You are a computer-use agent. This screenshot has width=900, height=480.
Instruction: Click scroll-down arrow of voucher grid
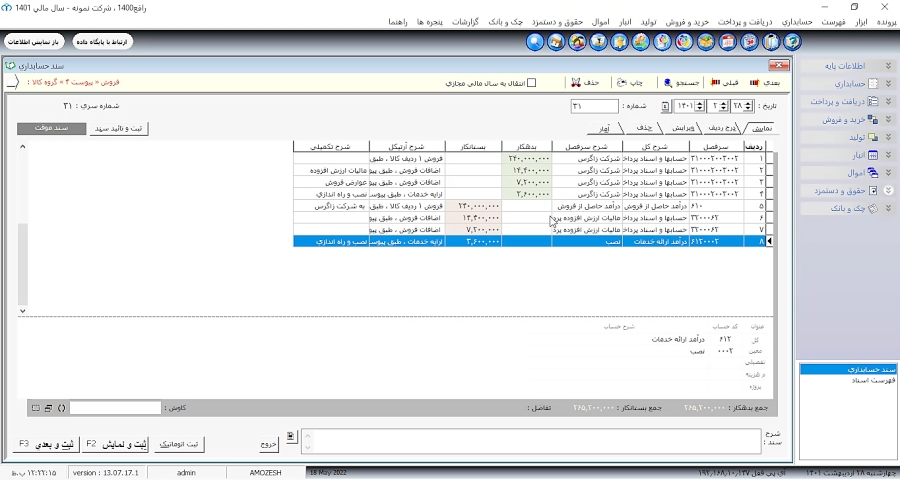(x=22, y=311)
